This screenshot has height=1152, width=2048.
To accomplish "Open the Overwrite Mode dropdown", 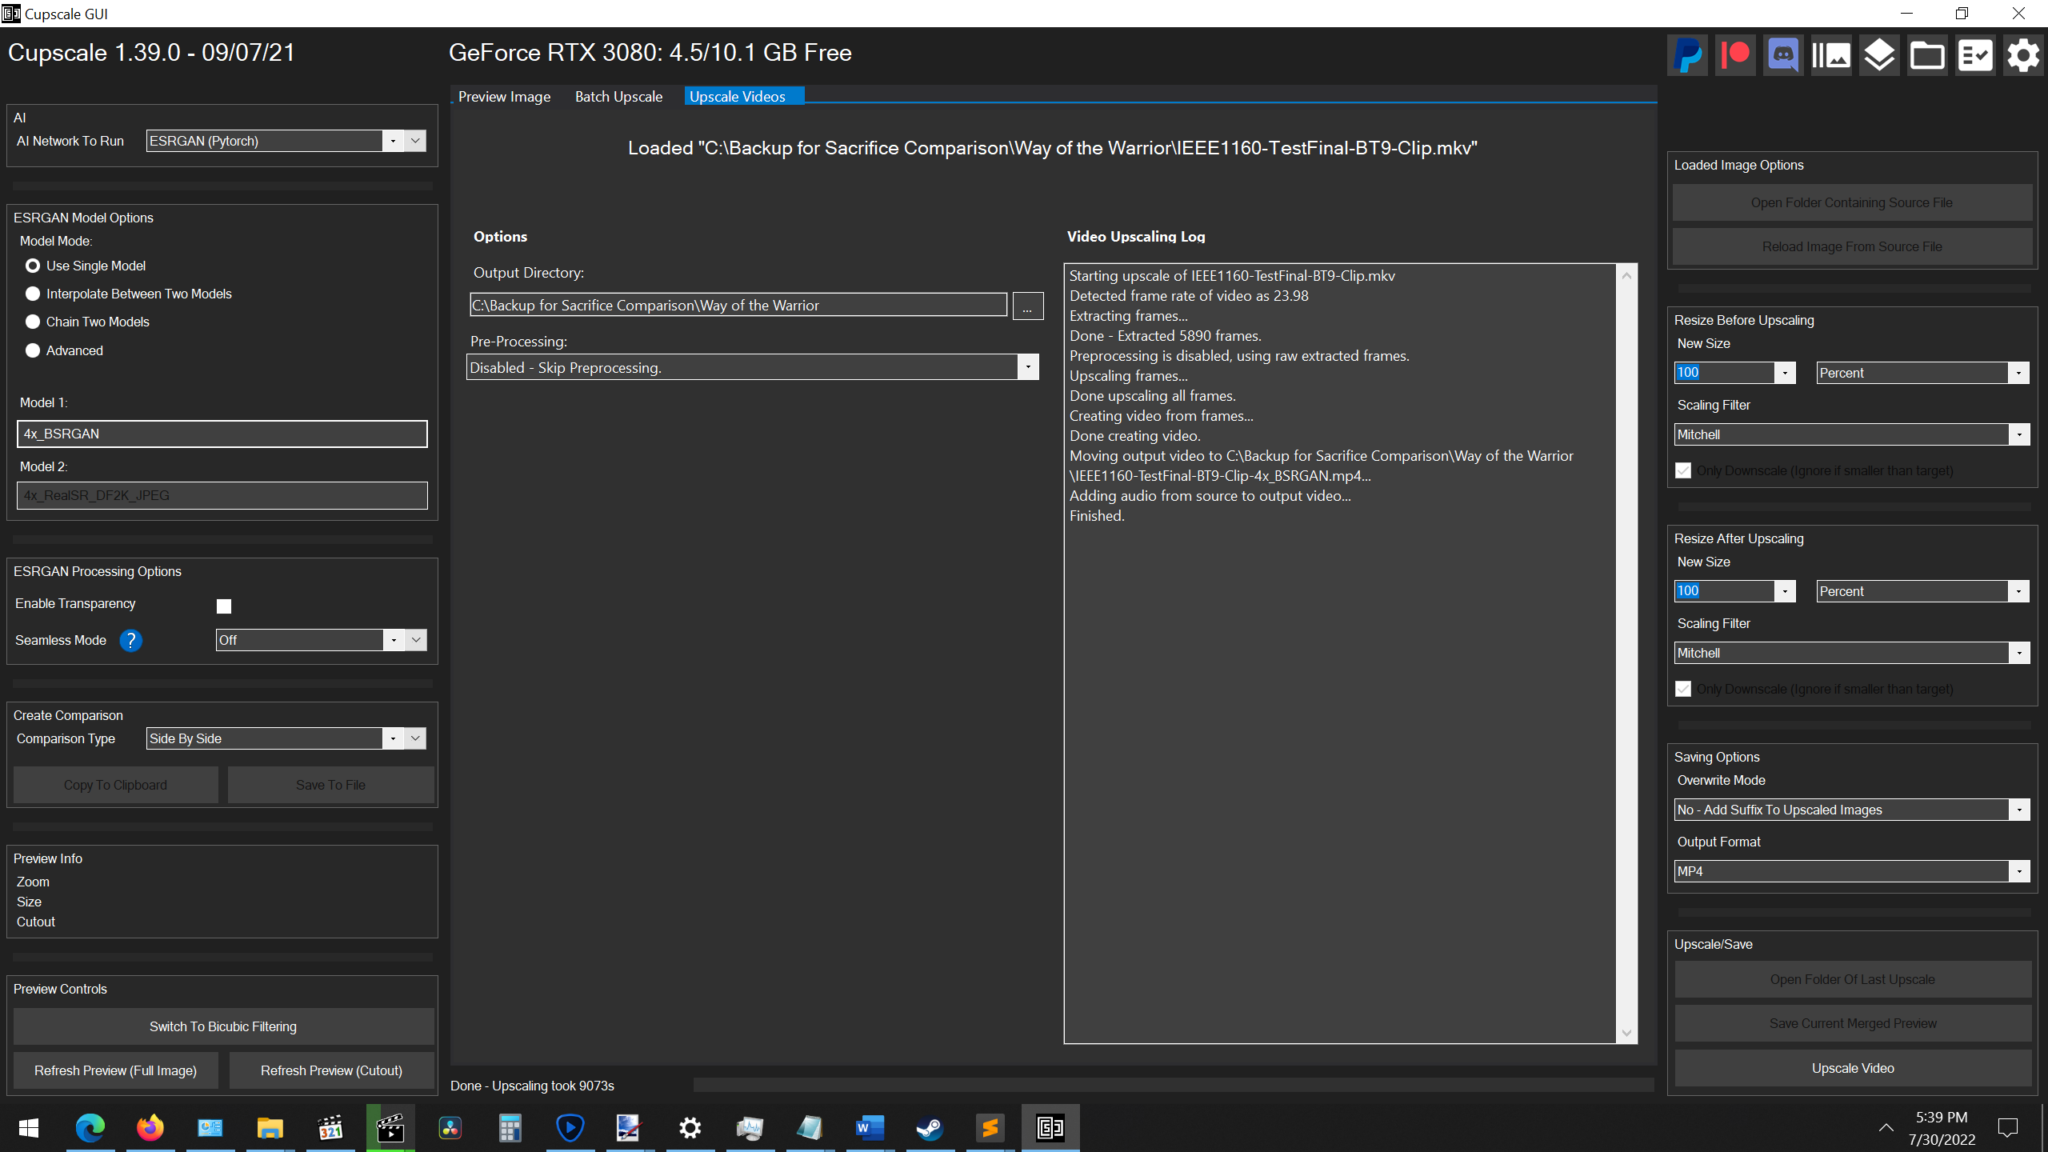I will pyautogui.click(x=1852, y=810).
